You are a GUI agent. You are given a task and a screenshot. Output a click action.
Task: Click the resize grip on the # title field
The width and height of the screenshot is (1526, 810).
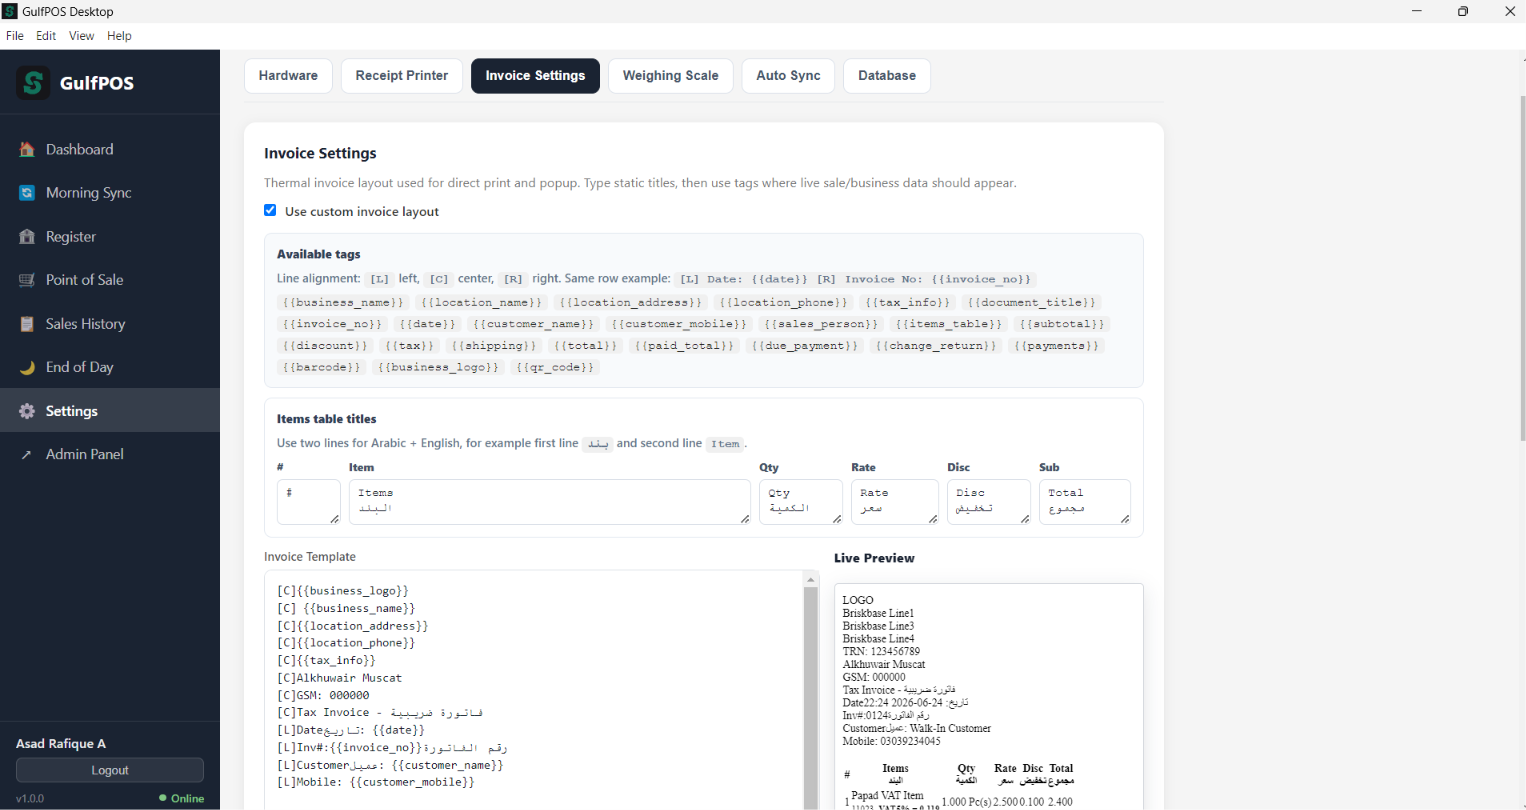click(x=334, y=518)
